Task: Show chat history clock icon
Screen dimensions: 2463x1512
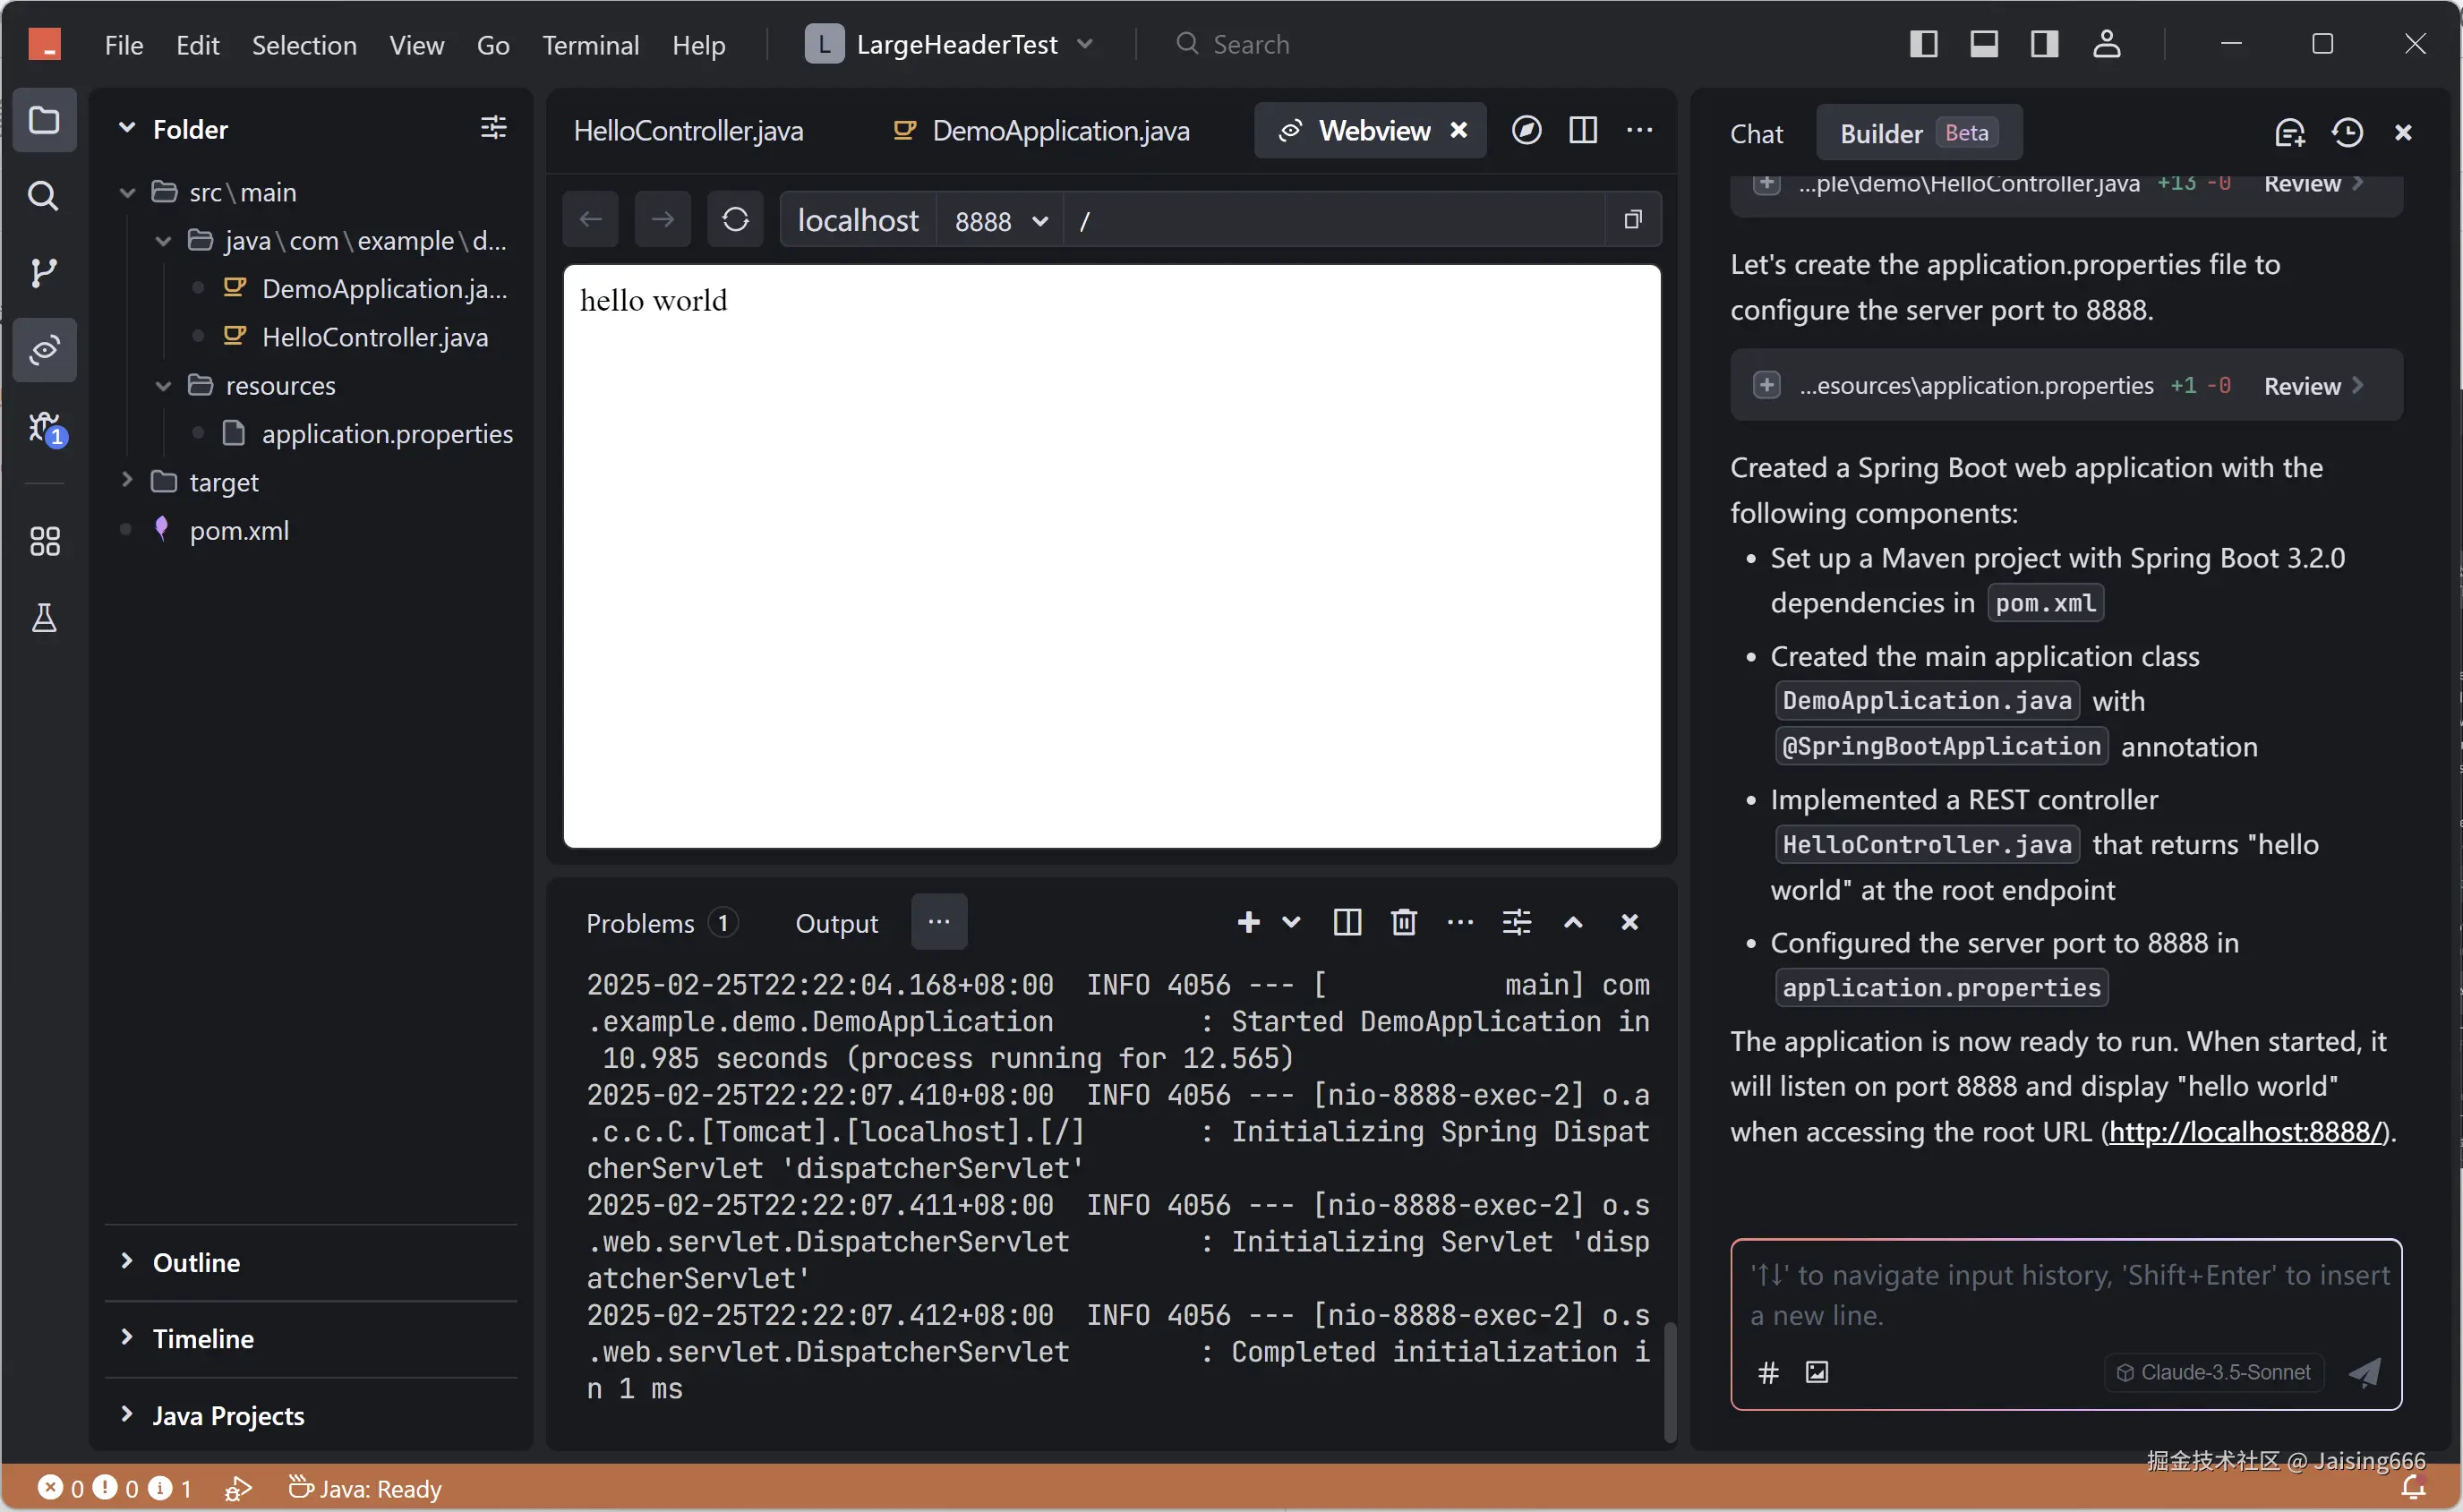Action: pos(2347,133)
